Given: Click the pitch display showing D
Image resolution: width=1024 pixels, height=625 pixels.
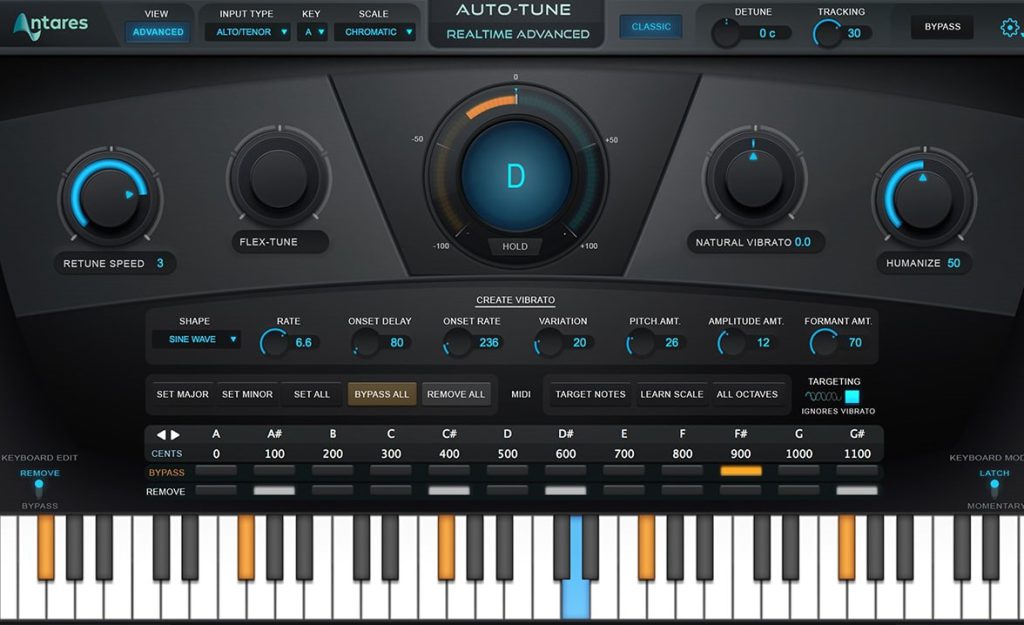Looking at the screenshot, I should 516,176.
